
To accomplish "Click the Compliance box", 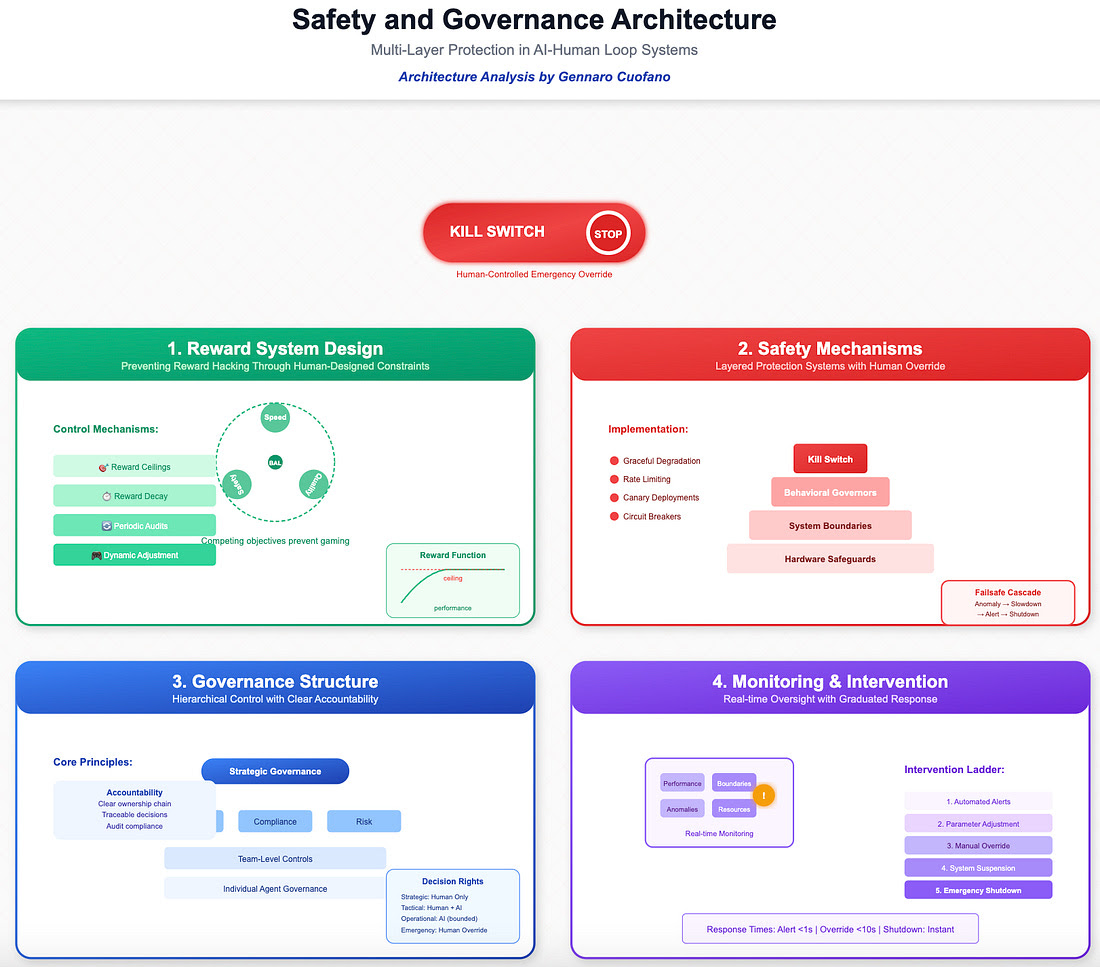I will click(275, 821).
